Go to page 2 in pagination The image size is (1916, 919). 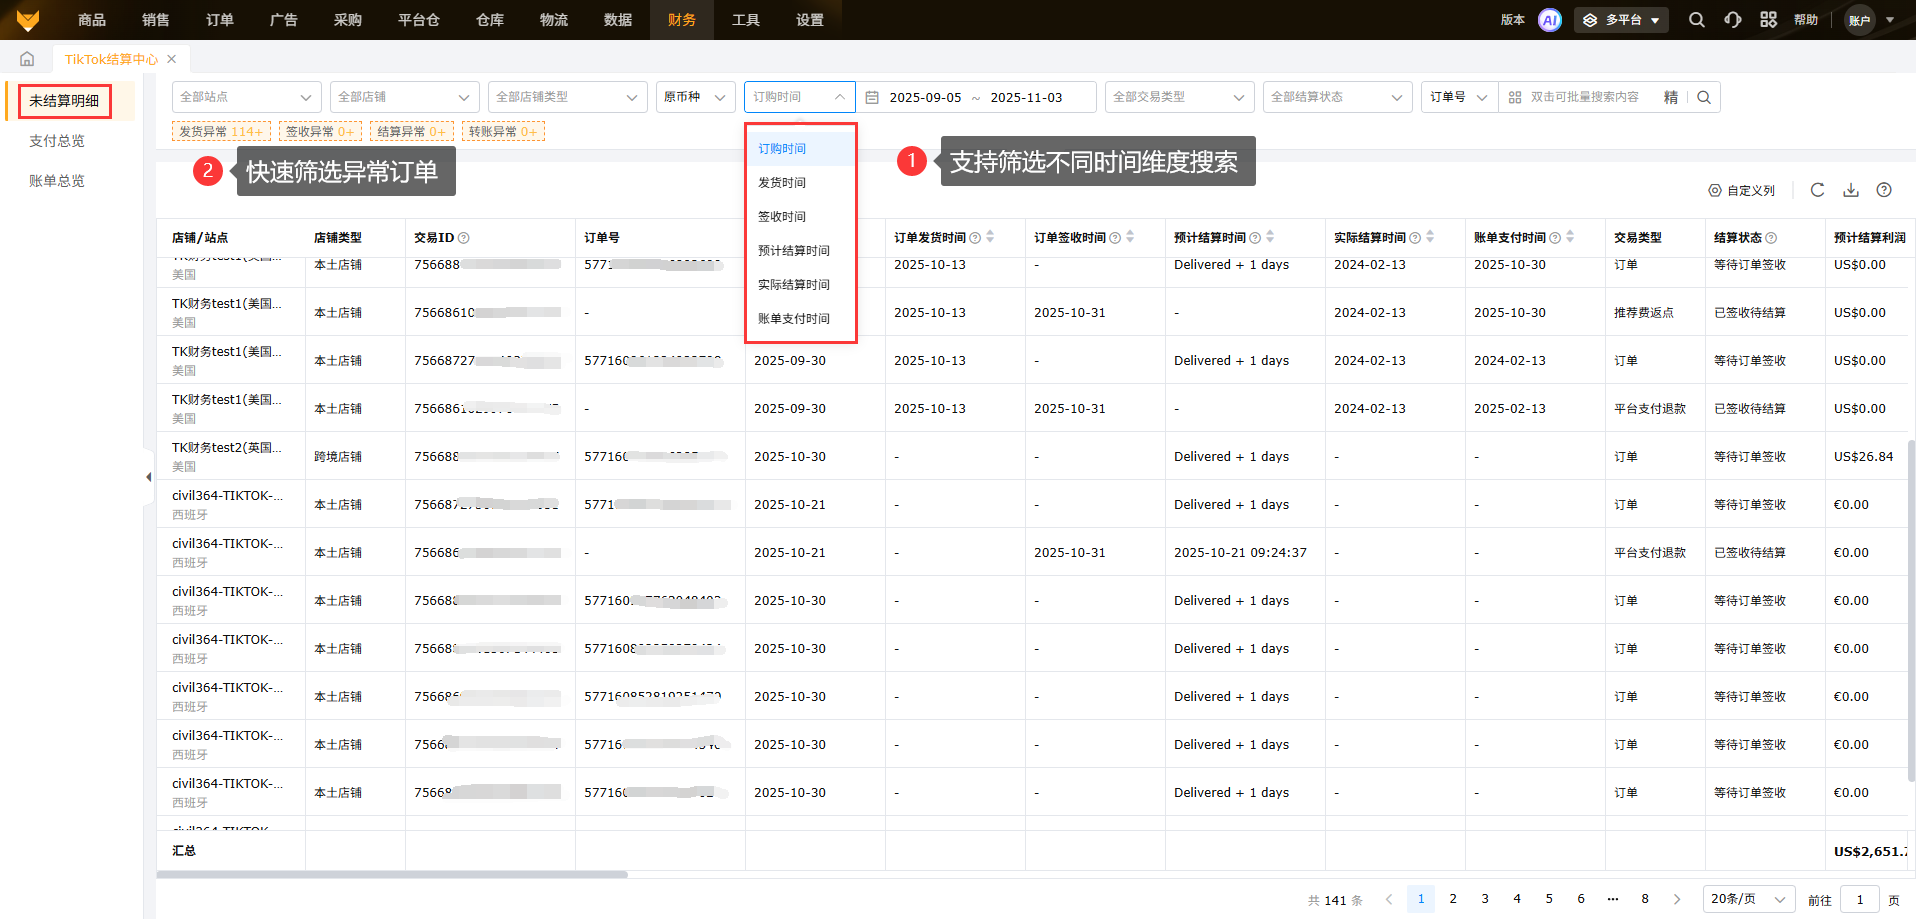[x=1453, y=899]
